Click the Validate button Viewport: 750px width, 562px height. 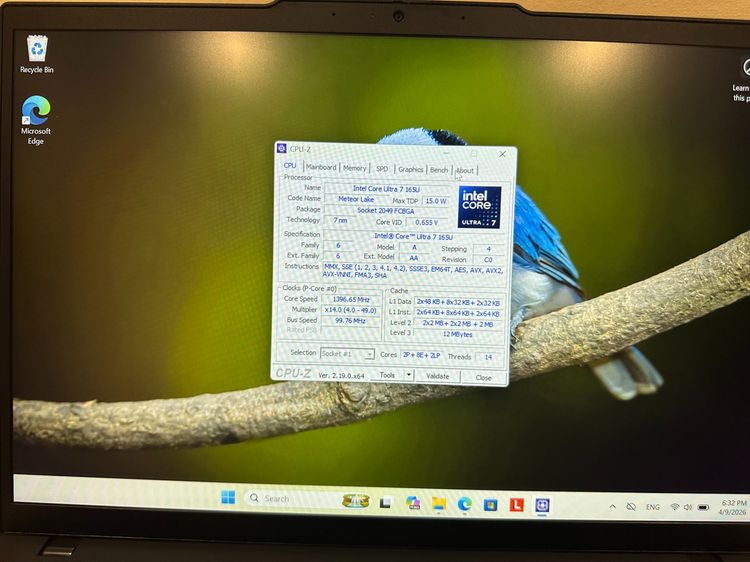click(x=438, y=376)
